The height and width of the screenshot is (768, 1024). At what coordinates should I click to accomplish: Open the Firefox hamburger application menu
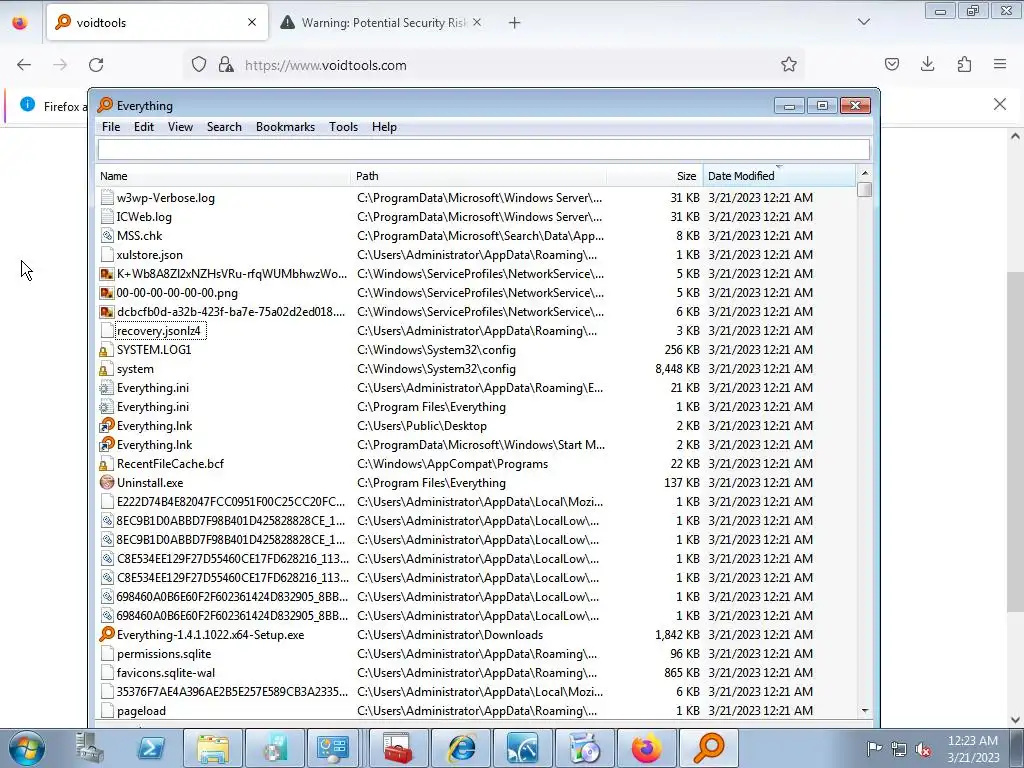(1000, 64)
